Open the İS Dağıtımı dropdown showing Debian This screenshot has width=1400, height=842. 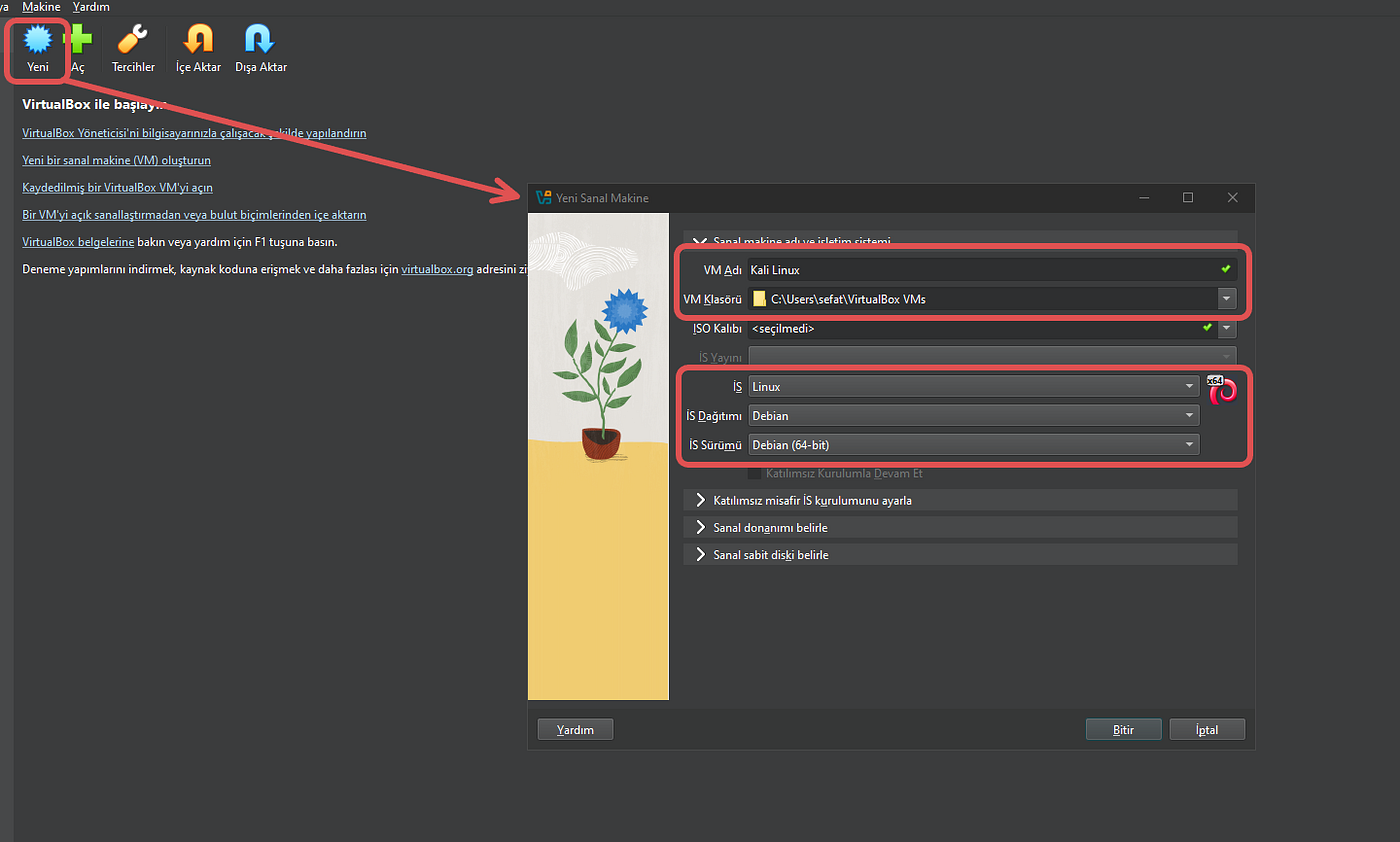pos(974,415)
